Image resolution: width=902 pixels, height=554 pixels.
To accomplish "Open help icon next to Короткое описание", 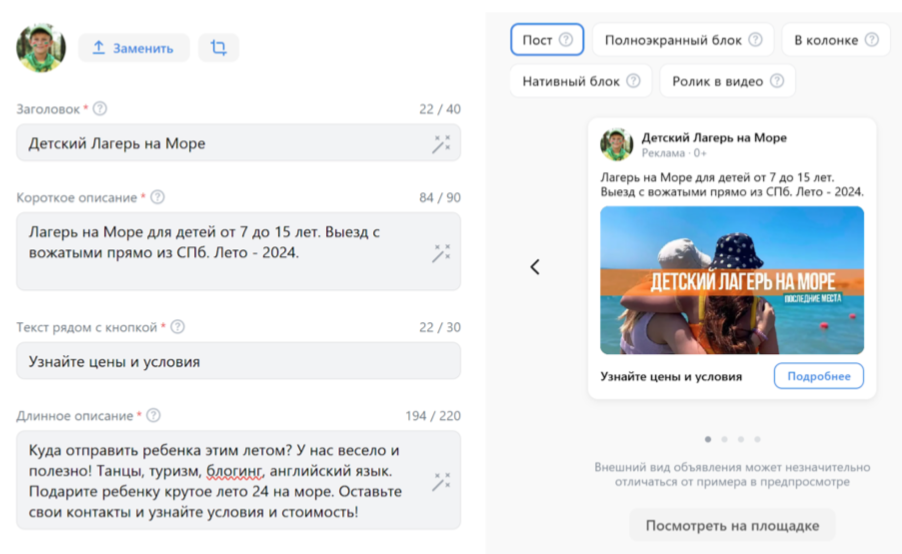I will coord(158,197).
